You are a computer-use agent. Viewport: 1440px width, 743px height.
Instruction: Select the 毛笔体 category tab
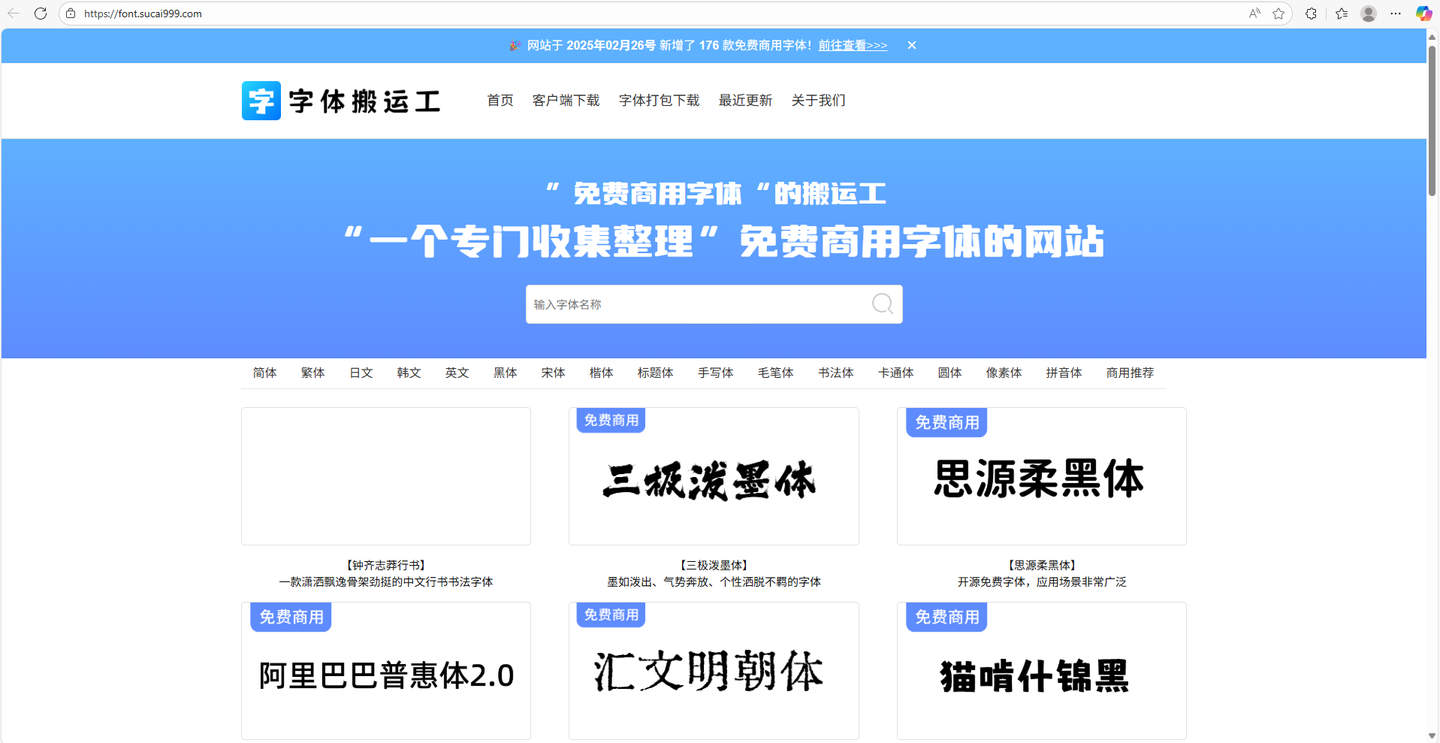(x=775, y=373)
